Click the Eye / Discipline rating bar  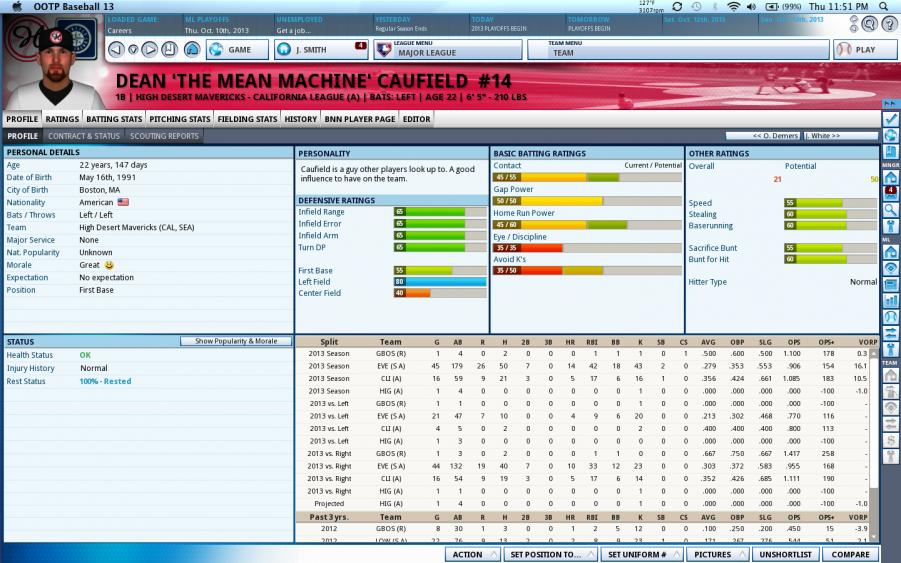point(587,248)
